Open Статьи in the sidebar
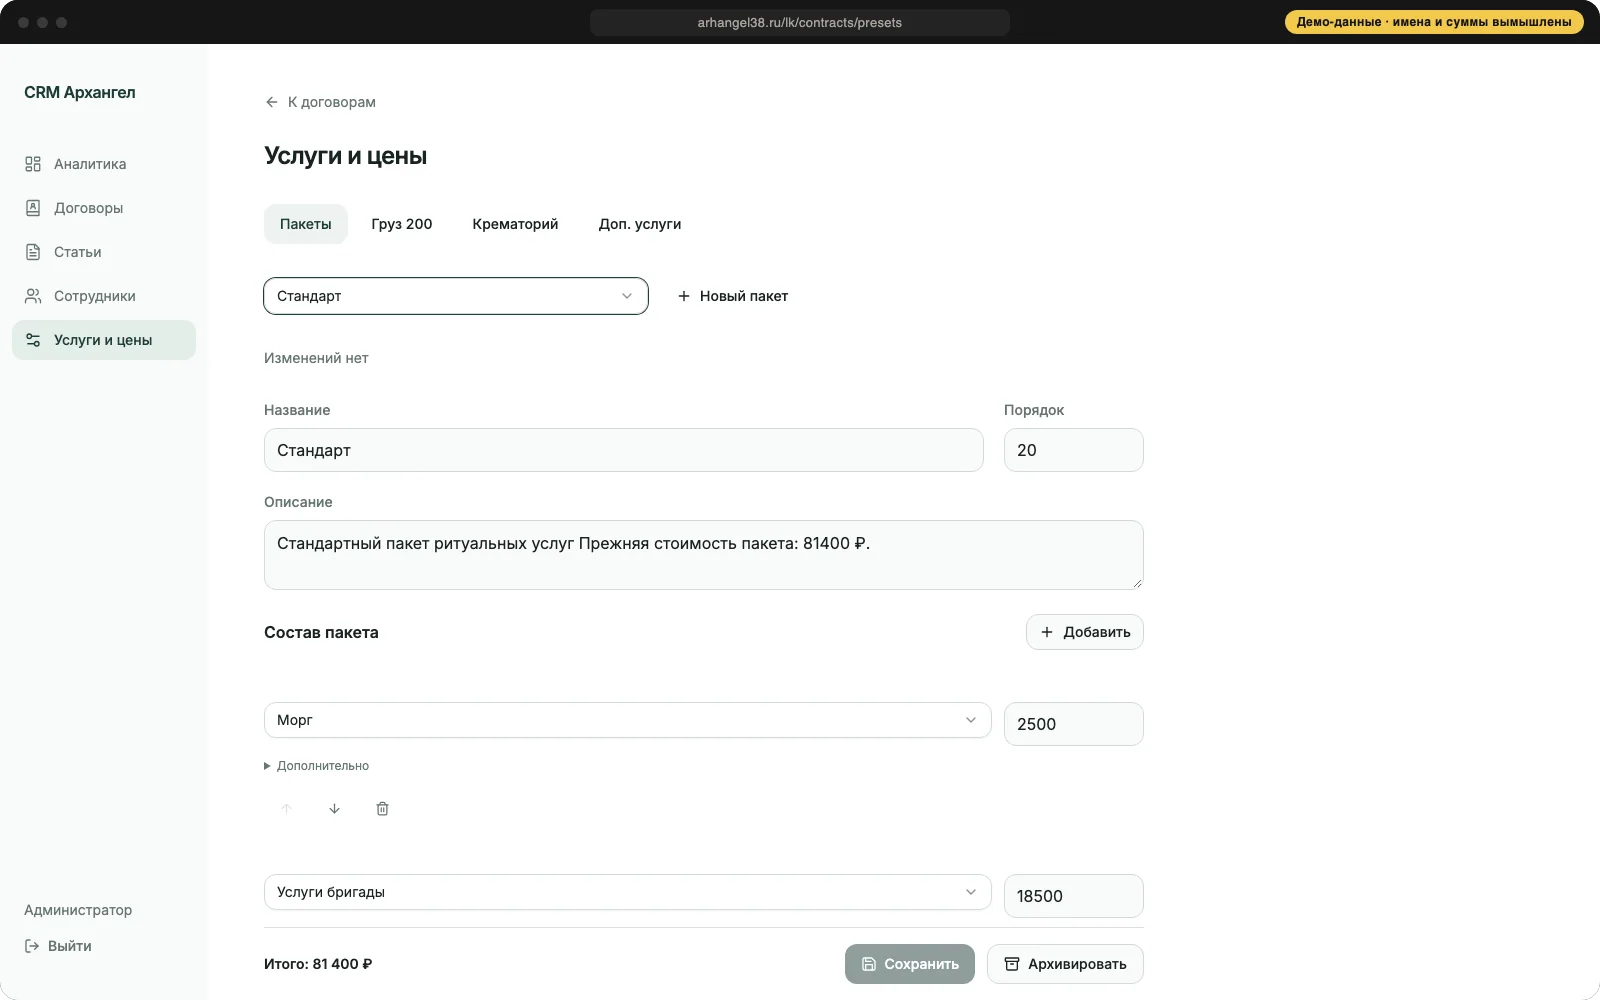 [104, 252]
